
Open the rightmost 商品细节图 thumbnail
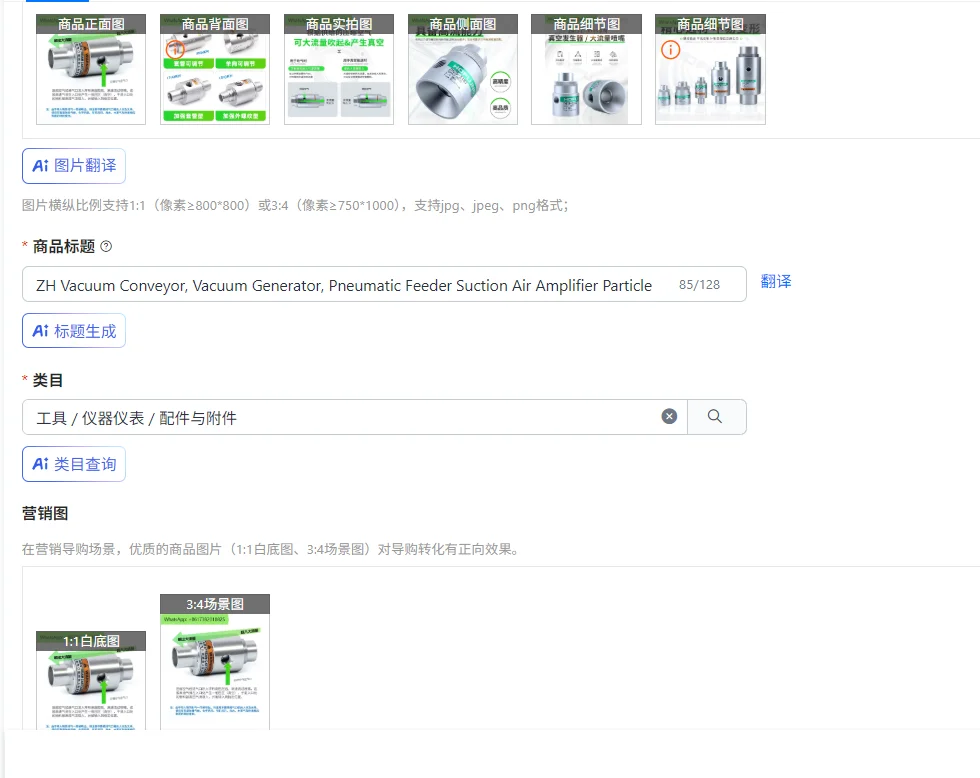click(x=710, y=68)
